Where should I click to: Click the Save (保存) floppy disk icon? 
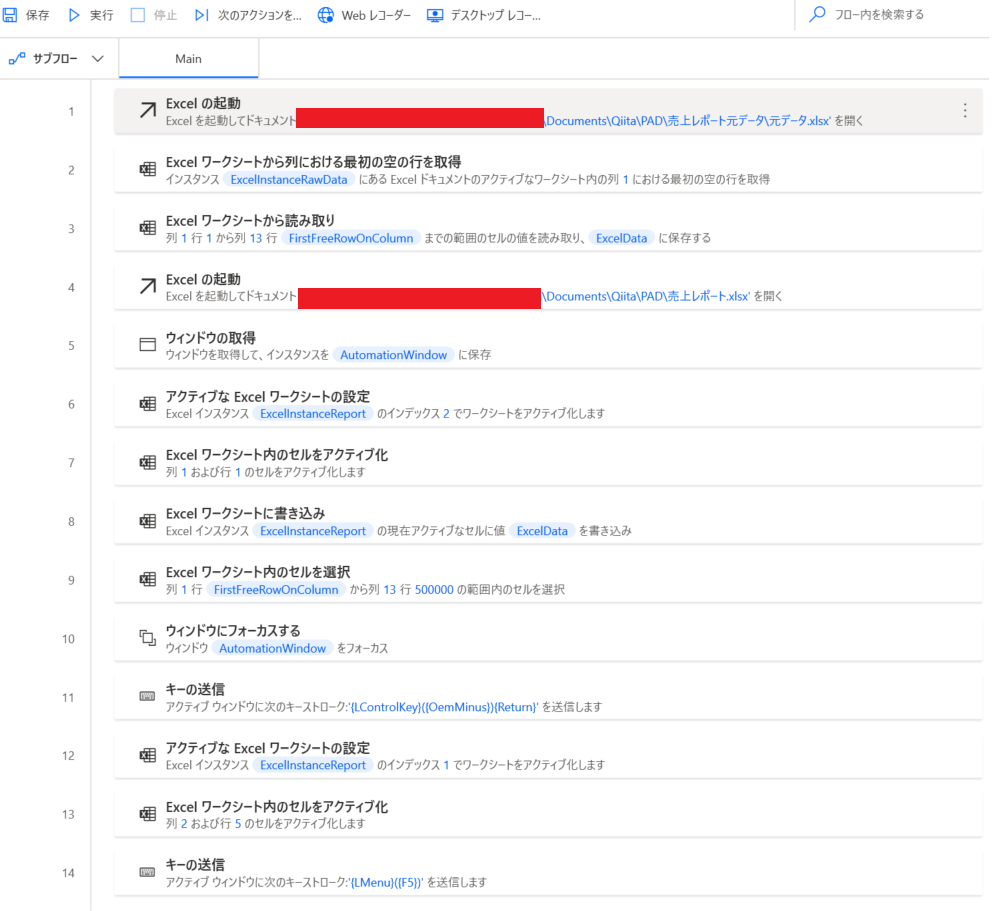10,15
